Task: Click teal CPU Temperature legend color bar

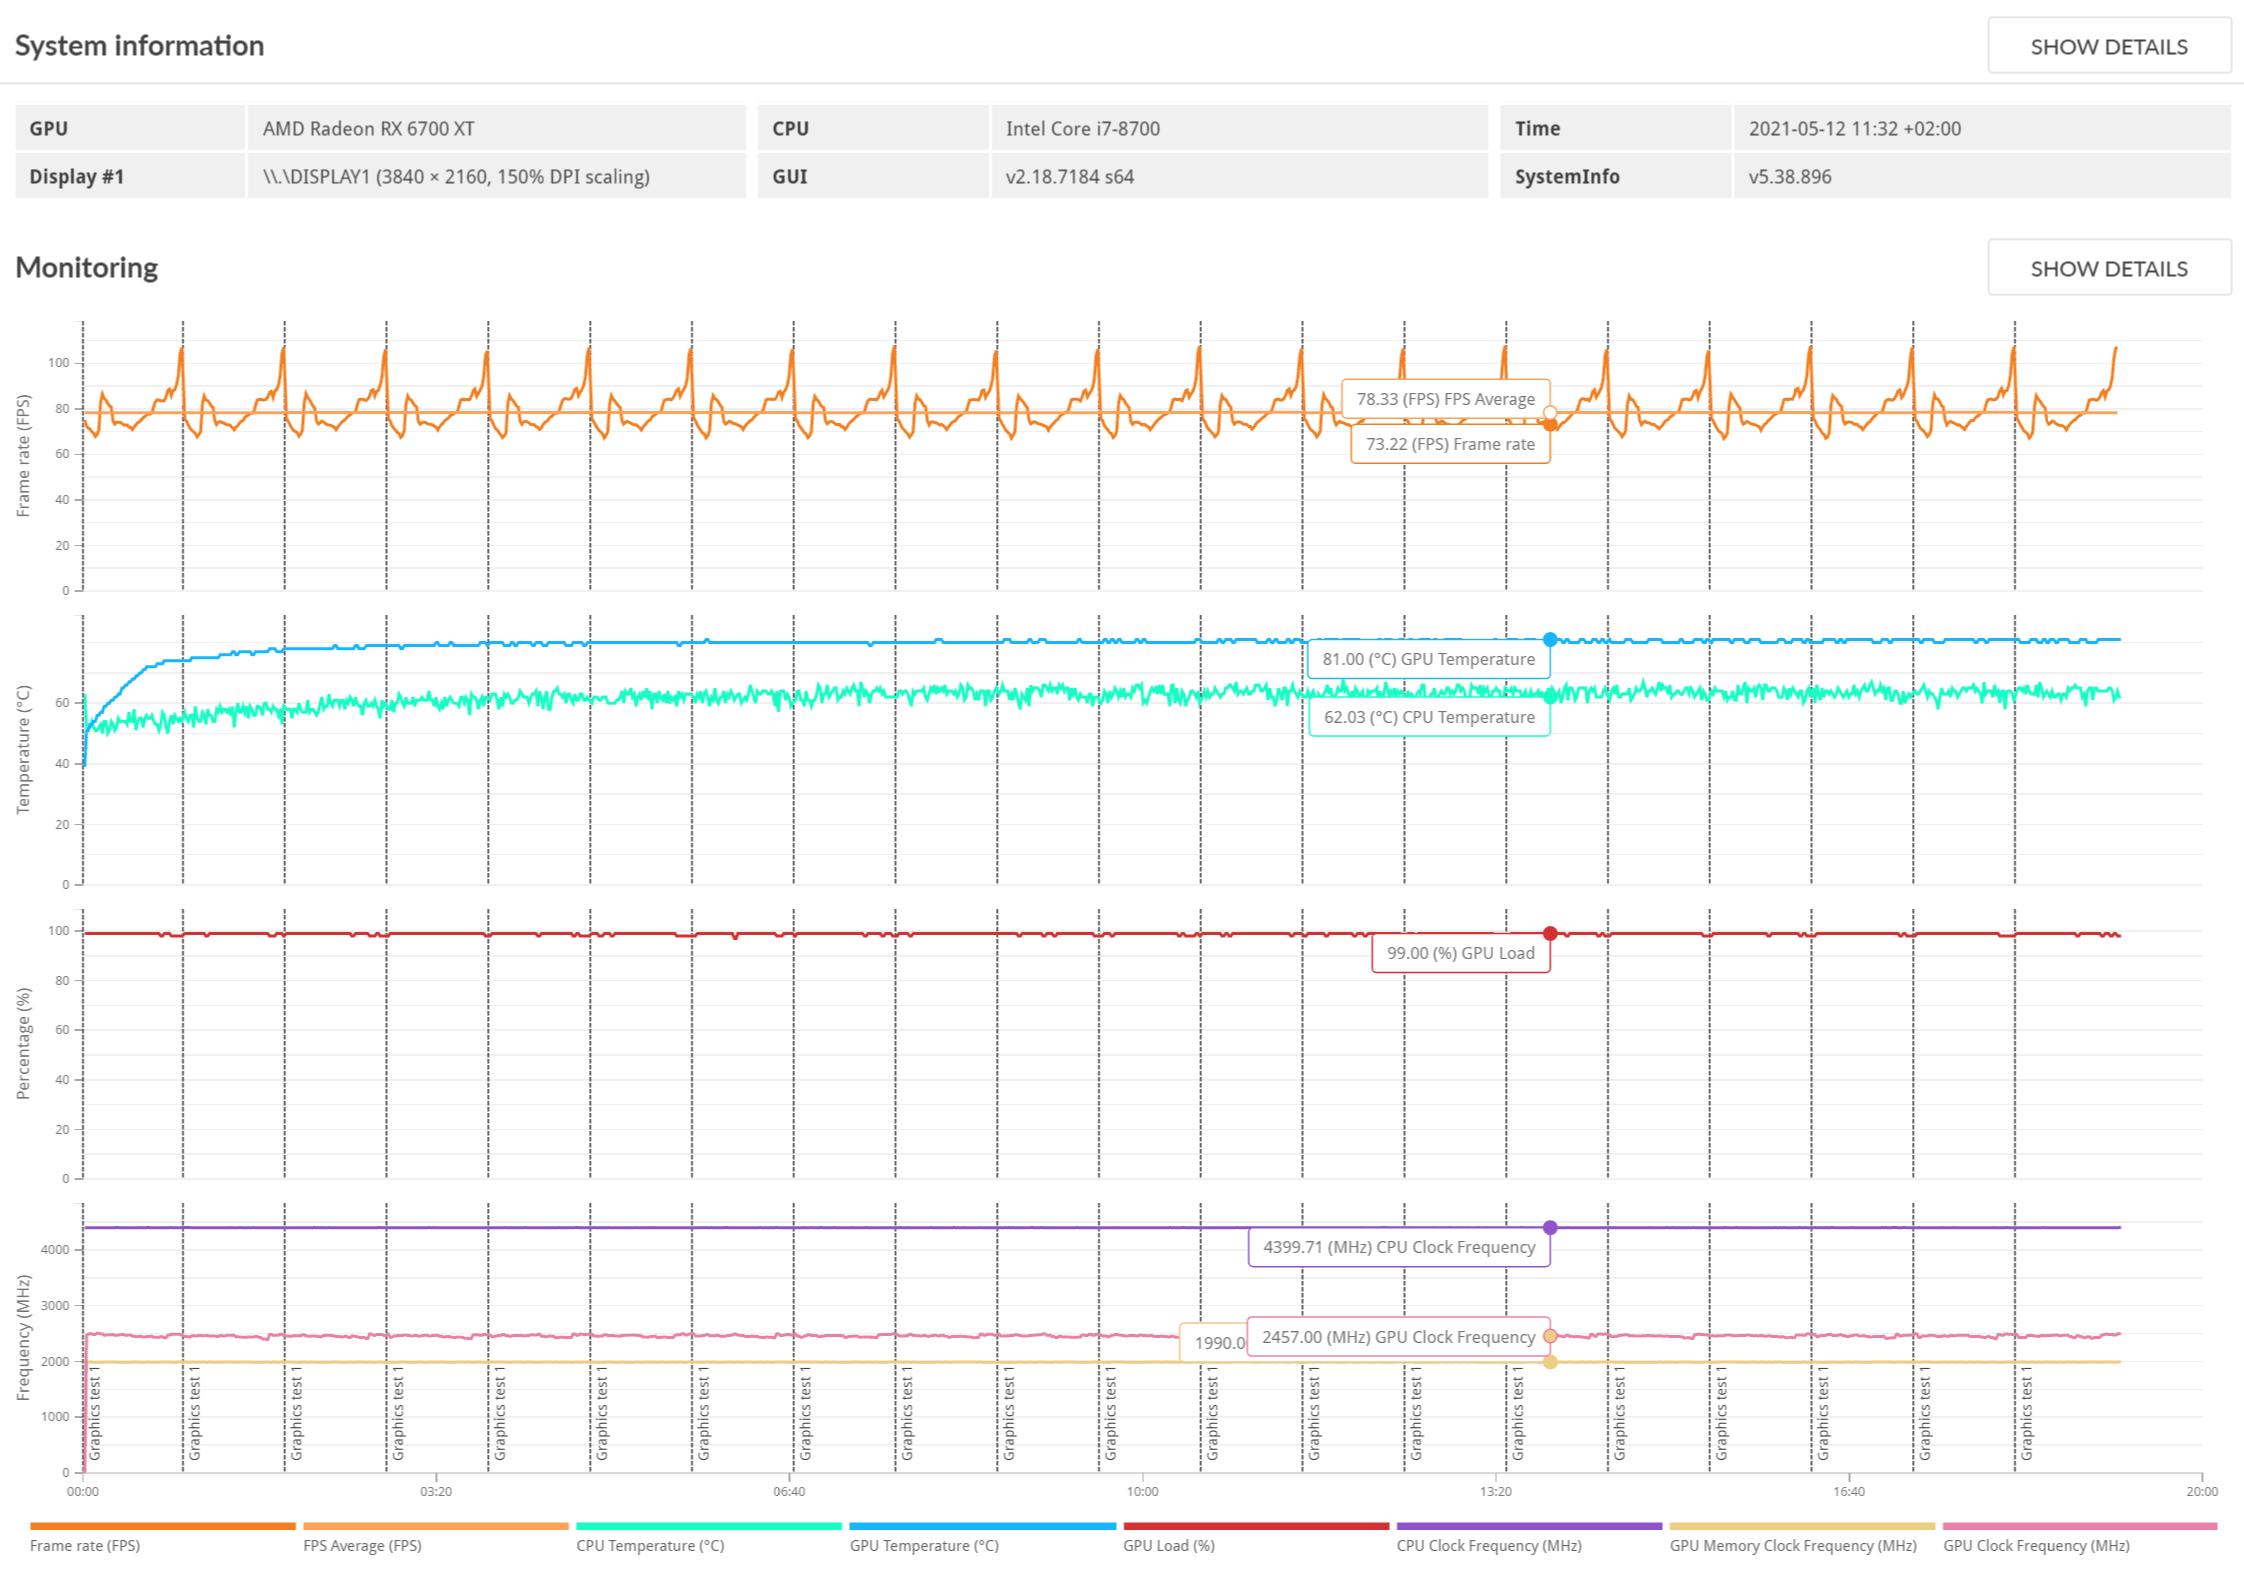Action: tap(709, 1526)
